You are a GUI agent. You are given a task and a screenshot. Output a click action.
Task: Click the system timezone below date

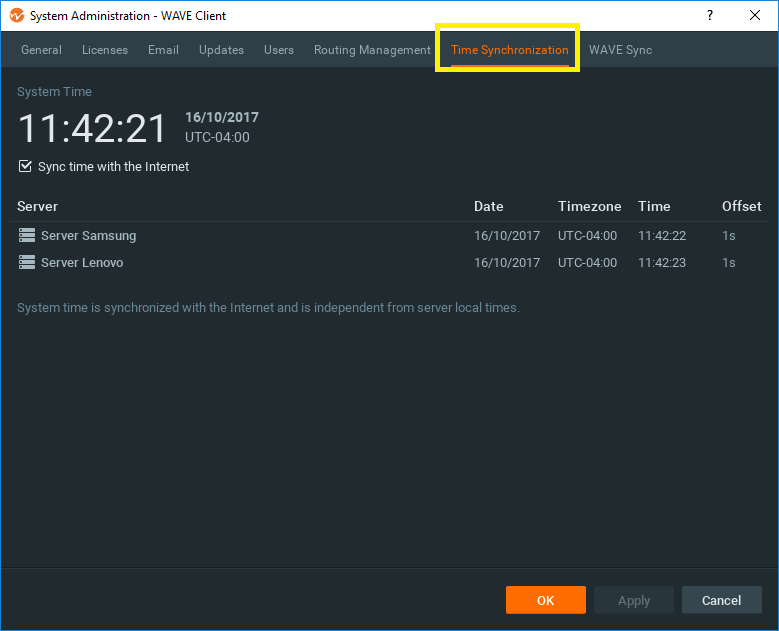217,137
